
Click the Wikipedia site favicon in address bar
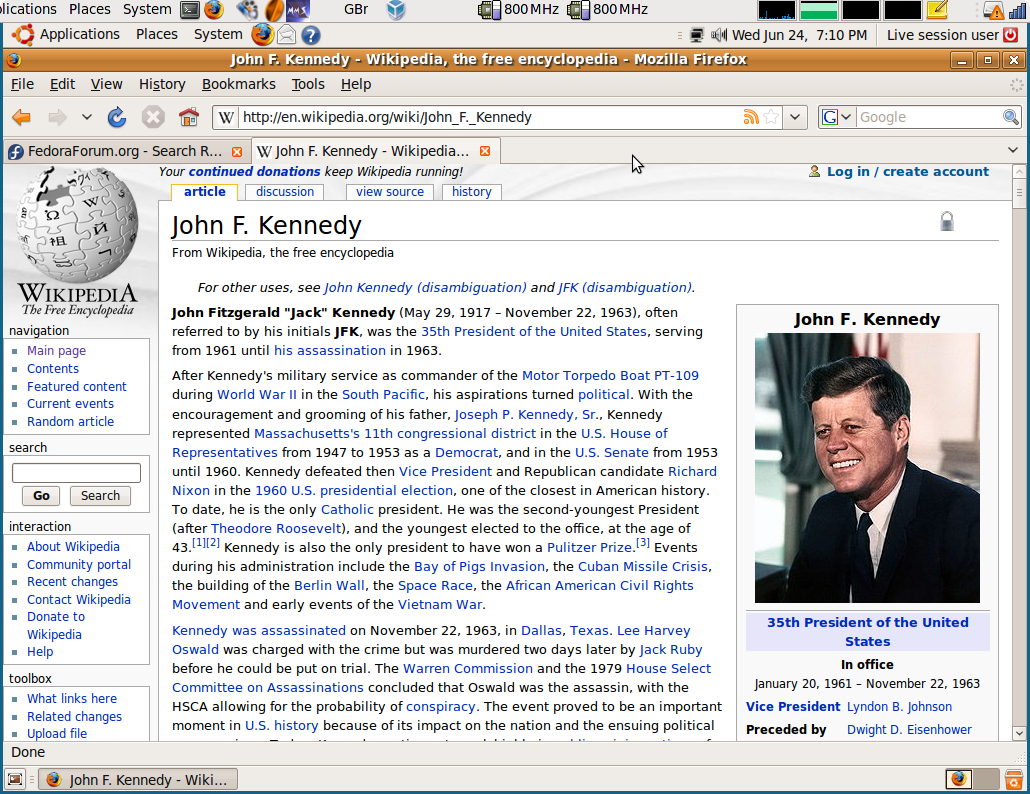pyautogui.click(x=226, y=118)
